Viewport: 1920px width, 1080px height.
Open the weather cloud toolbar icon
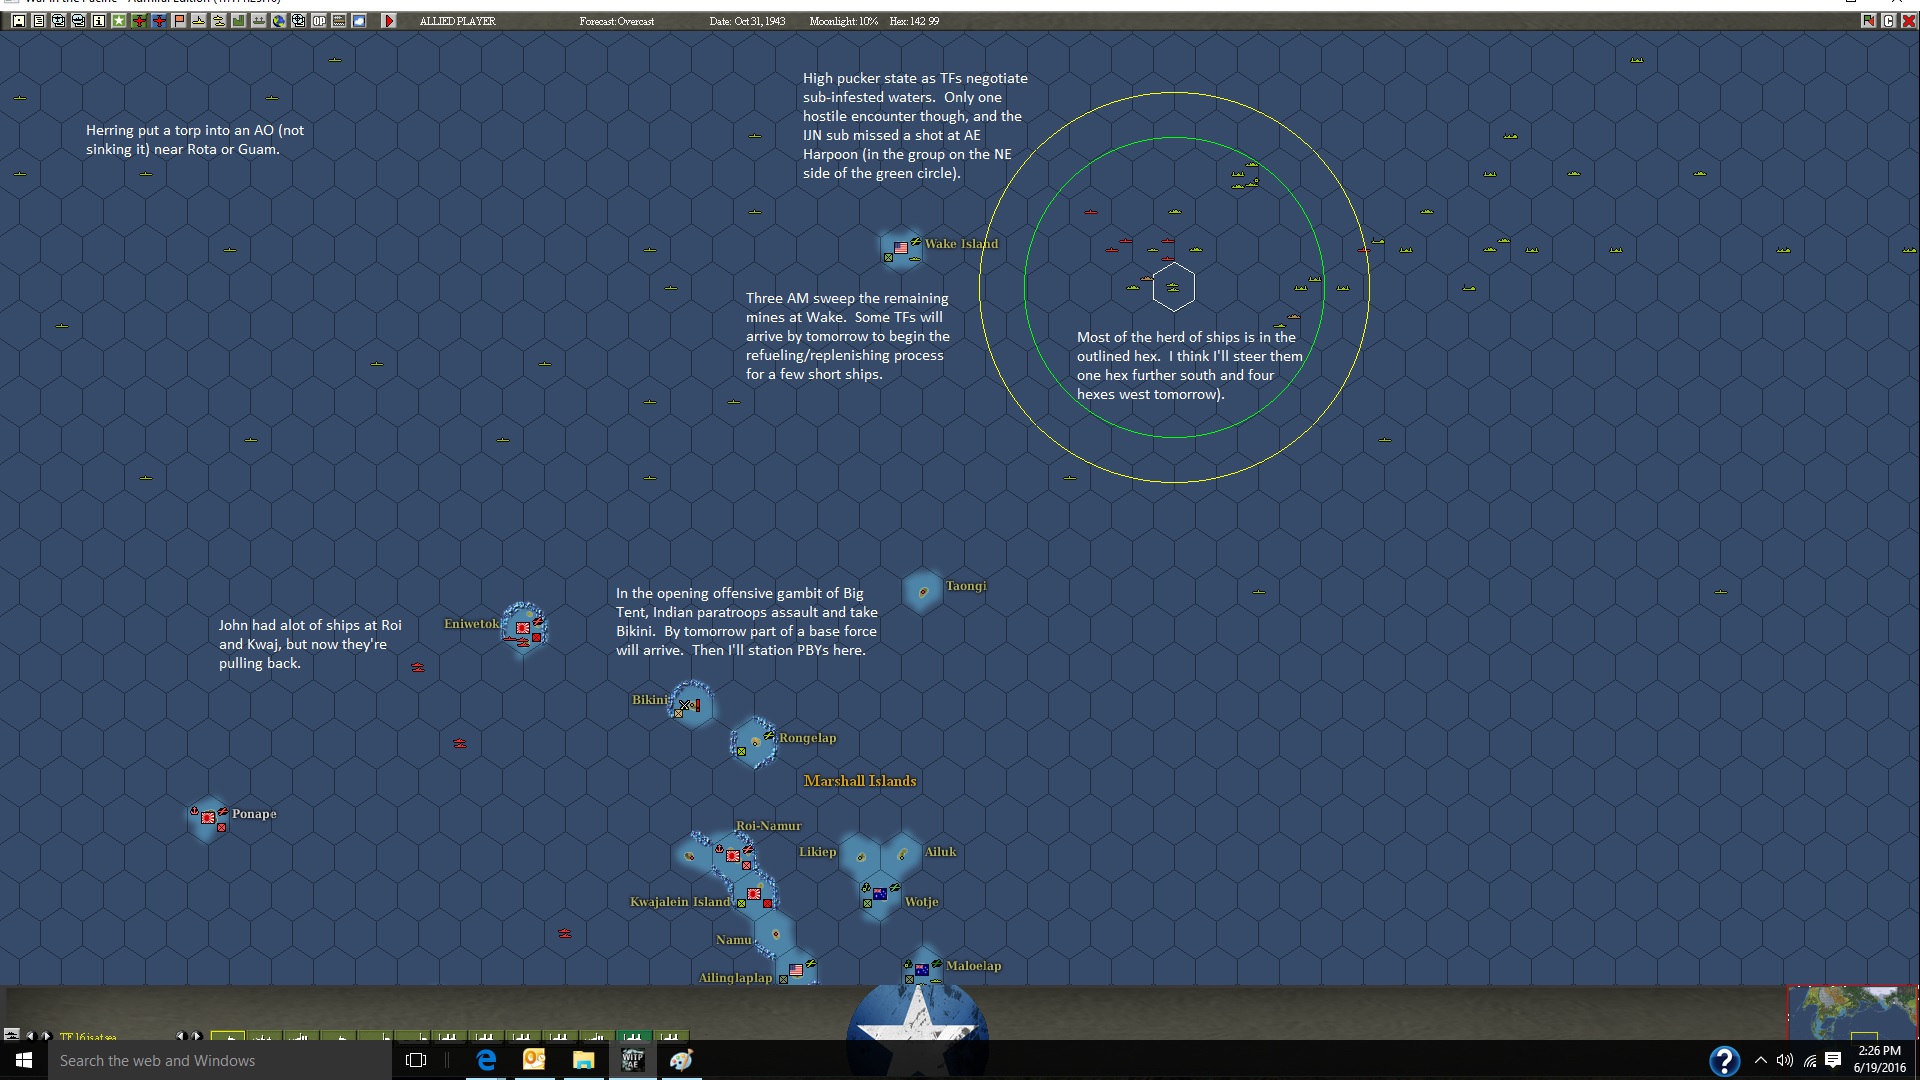[358, 21]
